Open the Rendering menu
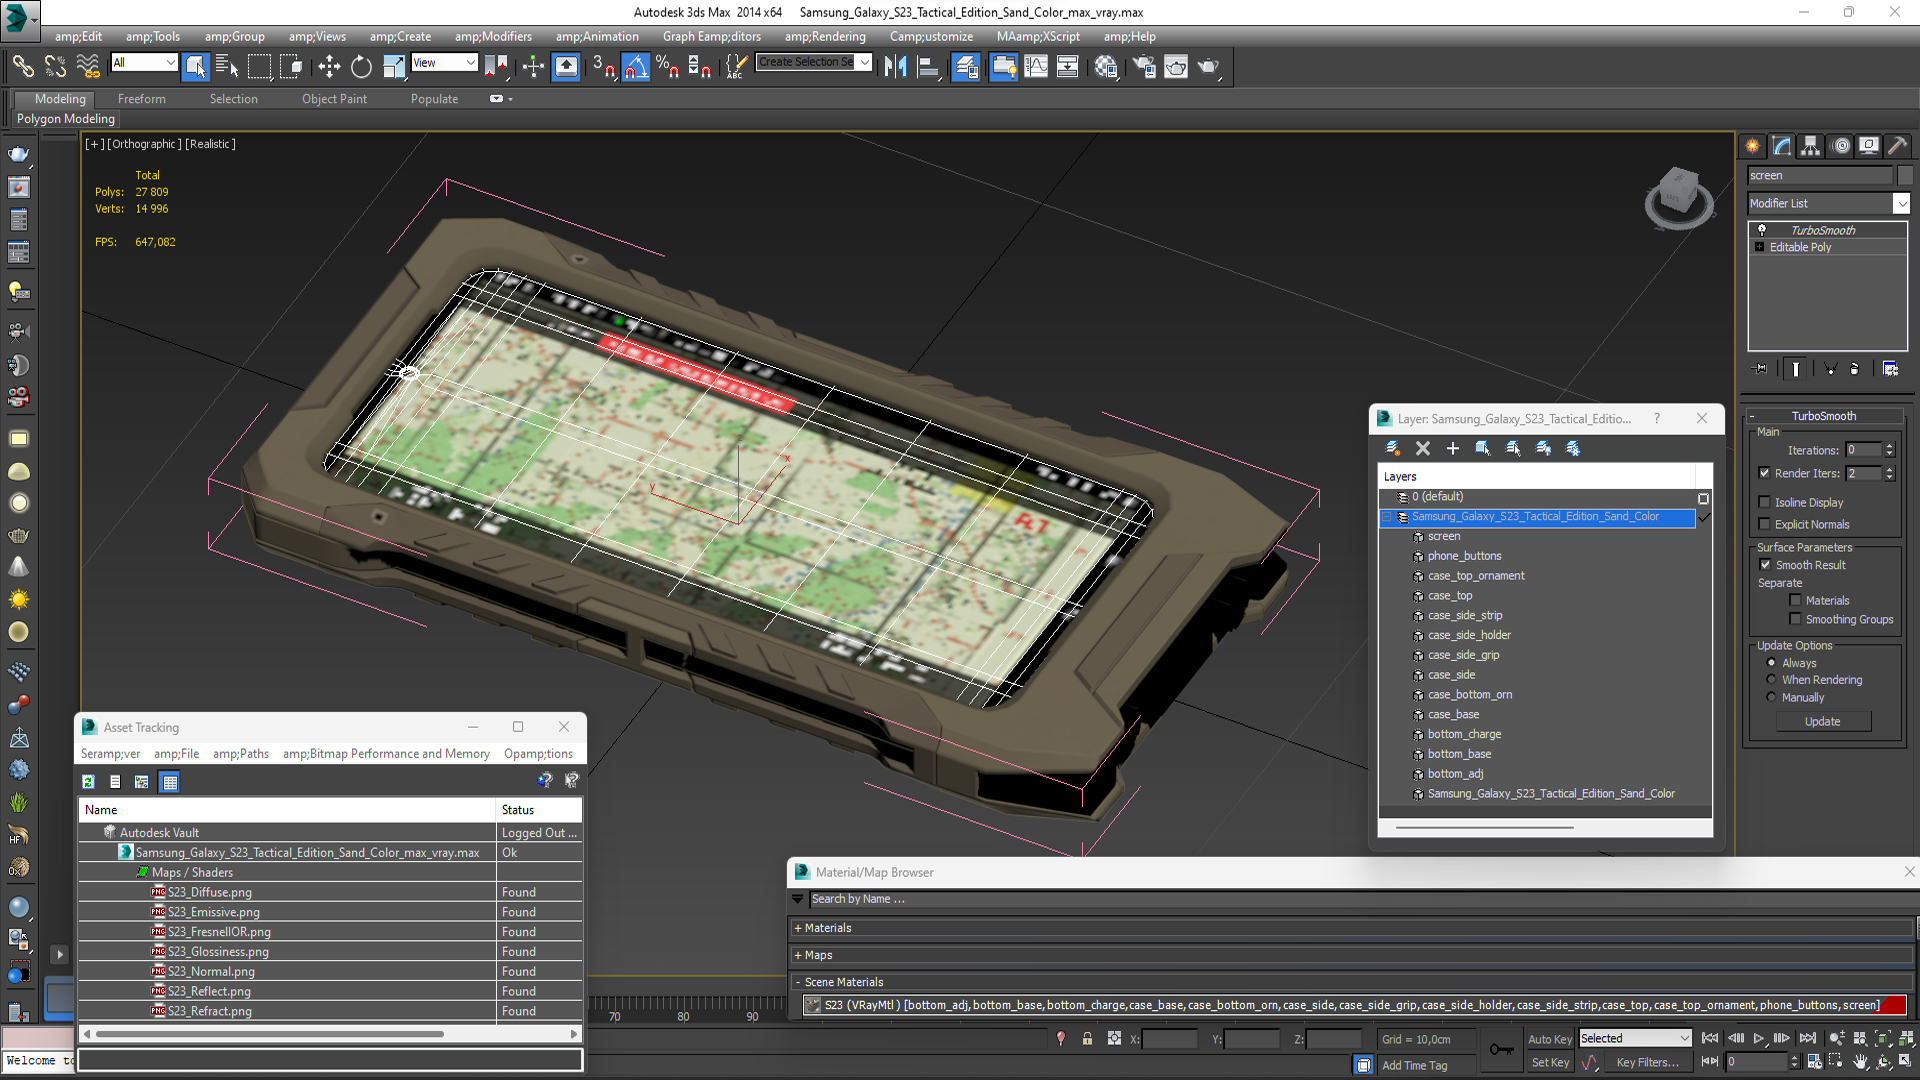Screen dimensions: 1920x1080 825,36
